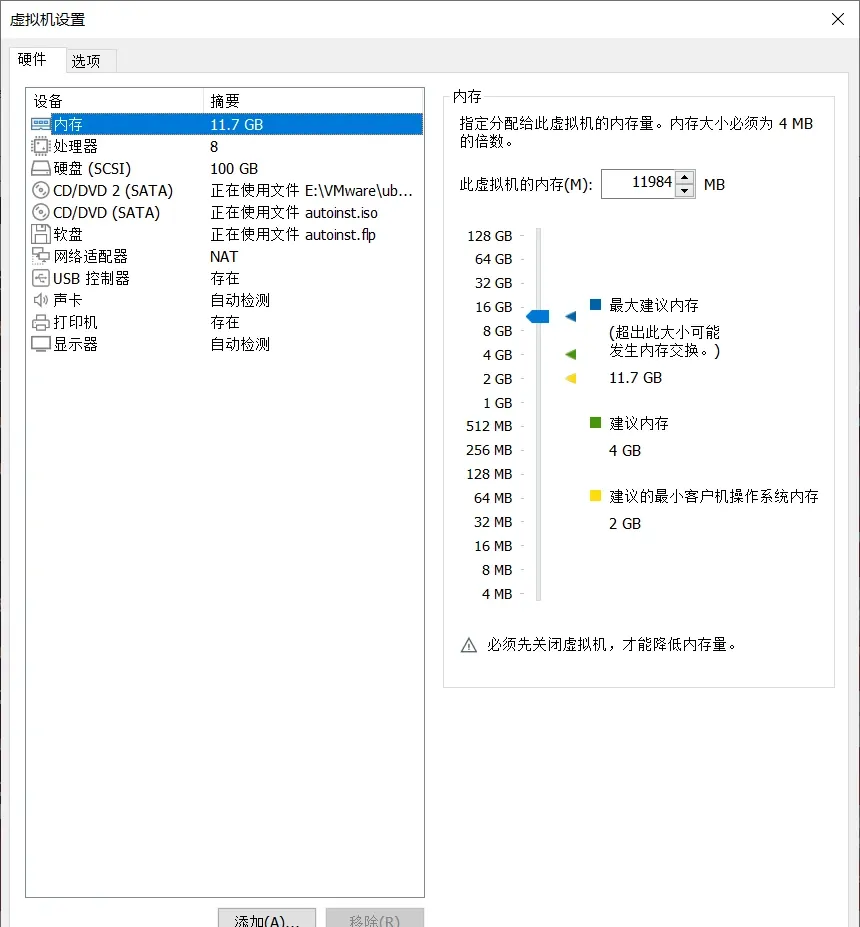Click the 摘要 column header
The height and width of the screenshot is (927, 860).
314,101
